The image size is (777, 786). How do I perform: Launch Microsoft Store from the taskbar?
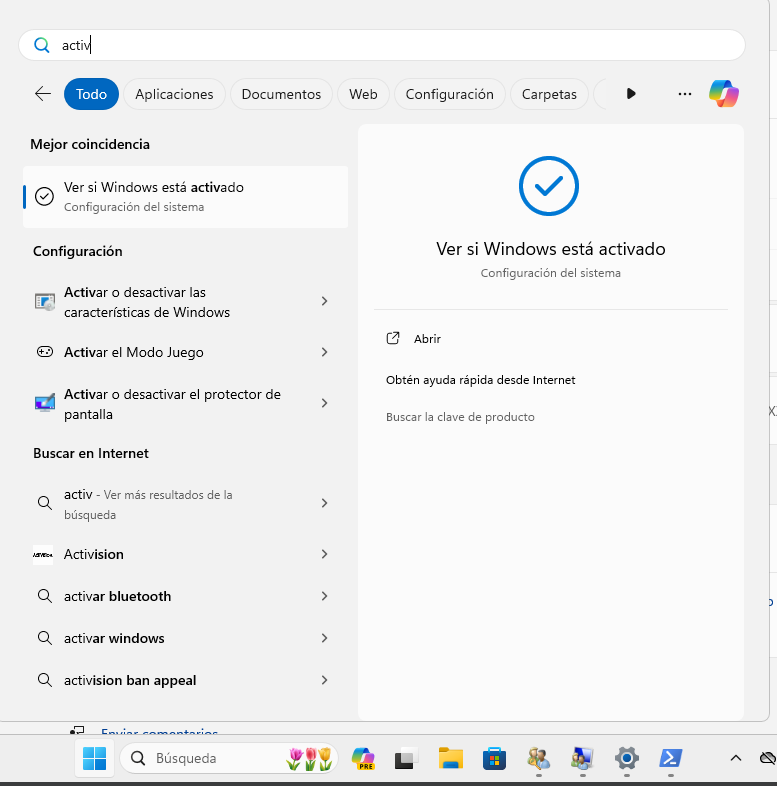point(494,759)
